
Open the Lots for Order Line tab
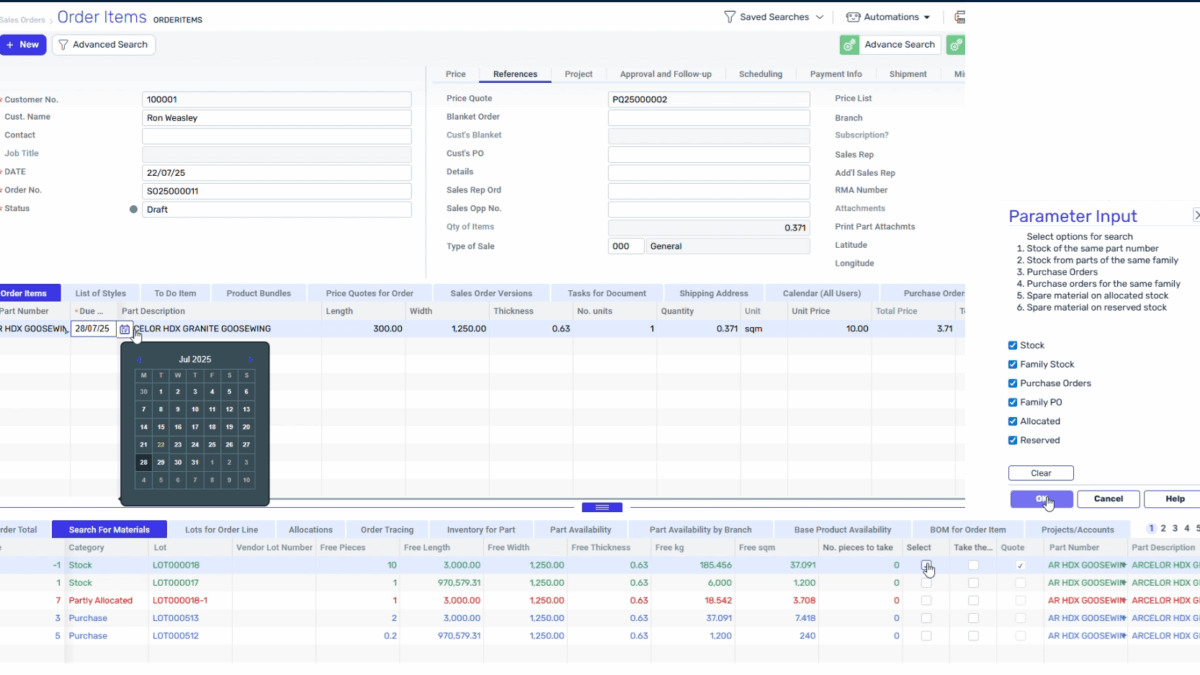(222, 530)
